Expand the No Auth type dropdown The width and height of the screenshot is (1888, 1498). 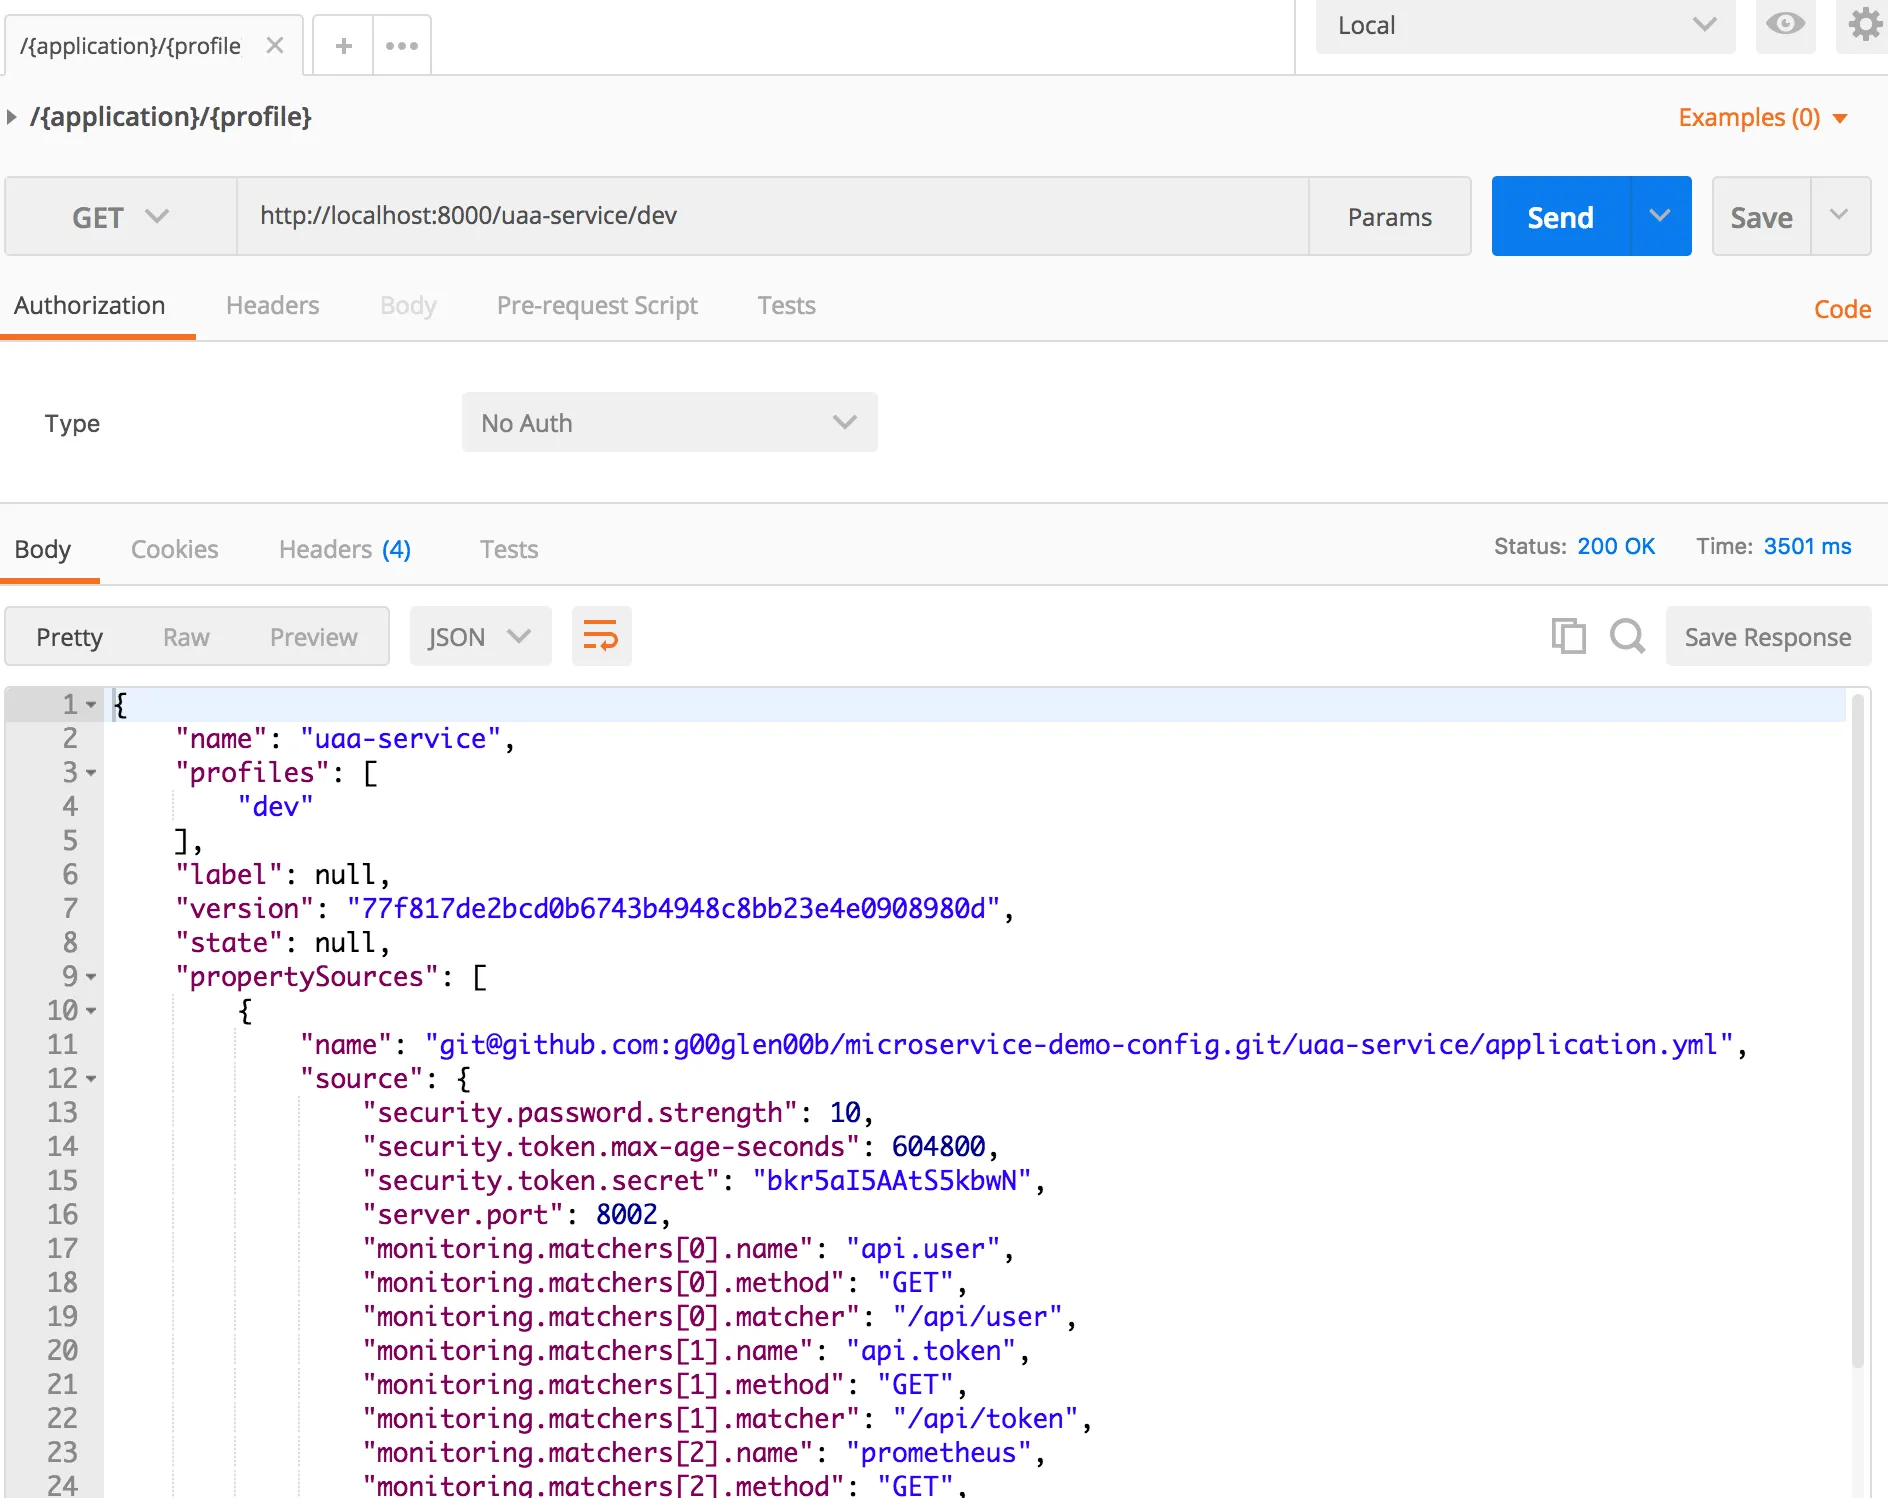click(669, 423)
